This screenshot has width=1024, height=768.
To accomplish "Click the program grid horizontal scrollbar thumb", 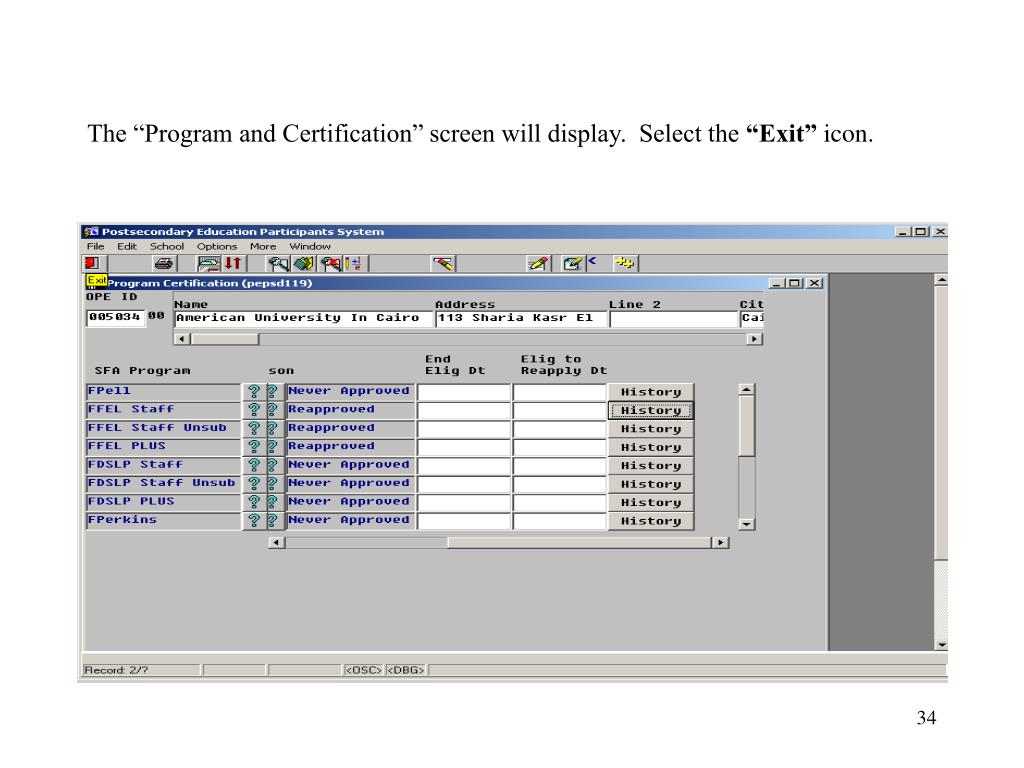I will click(x=579, y=543).
